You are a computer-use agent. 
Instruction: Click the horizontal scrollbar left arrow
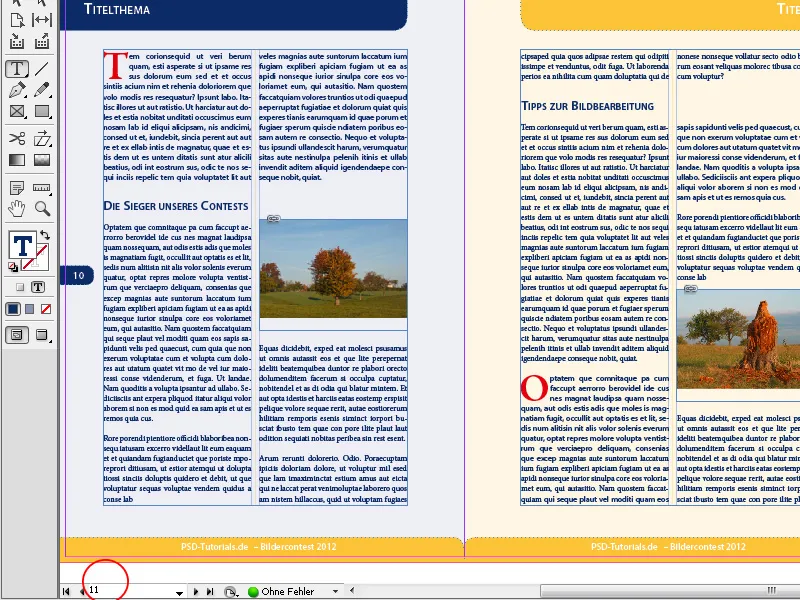coord(352,591)
